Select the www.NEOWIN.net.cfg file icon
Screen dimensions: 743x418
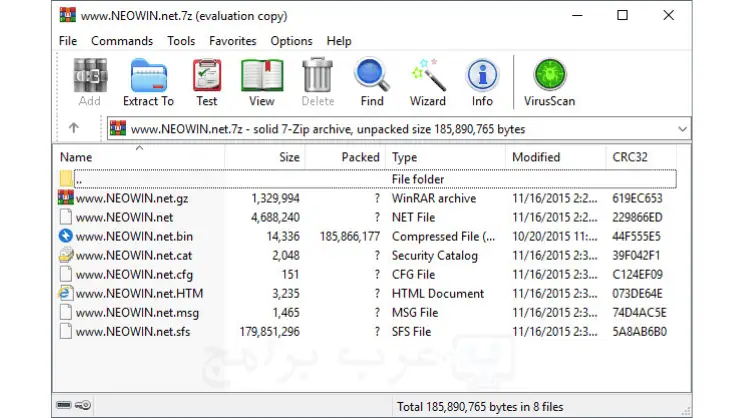[x=66, y=274]
